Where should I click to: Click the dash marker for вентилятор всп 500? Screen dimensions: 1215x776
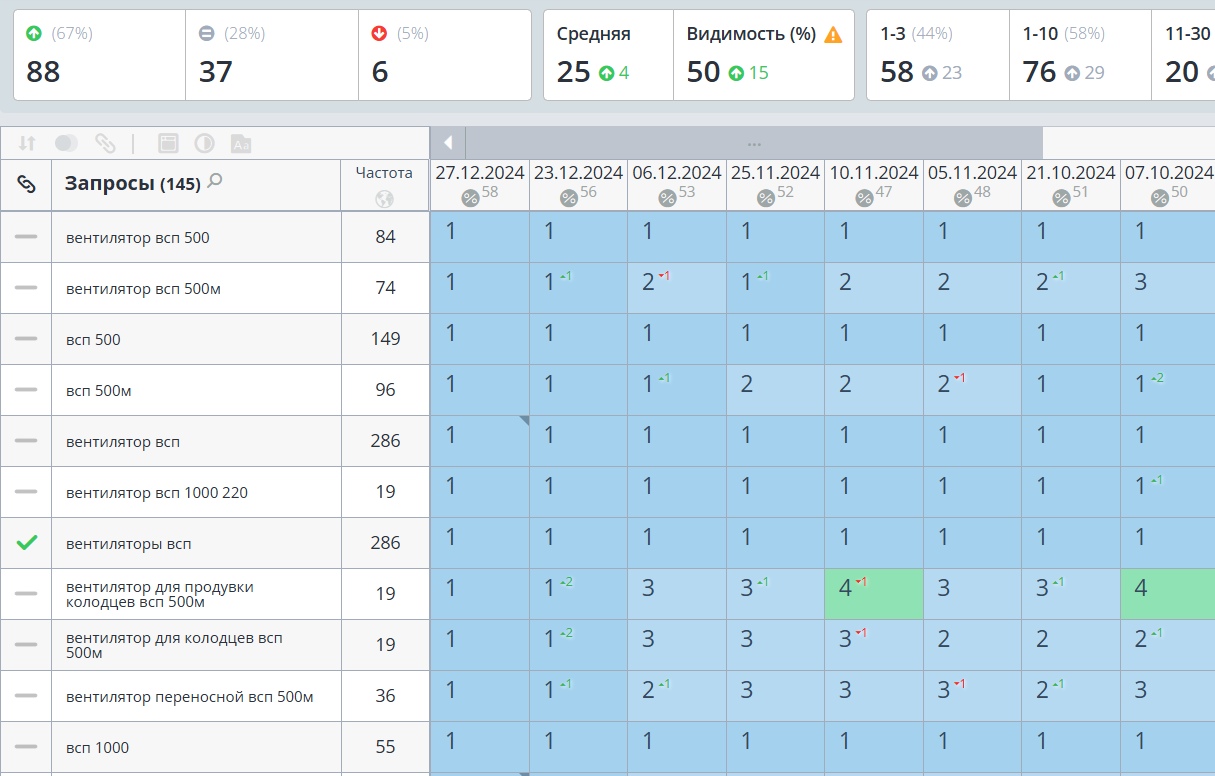26,237
